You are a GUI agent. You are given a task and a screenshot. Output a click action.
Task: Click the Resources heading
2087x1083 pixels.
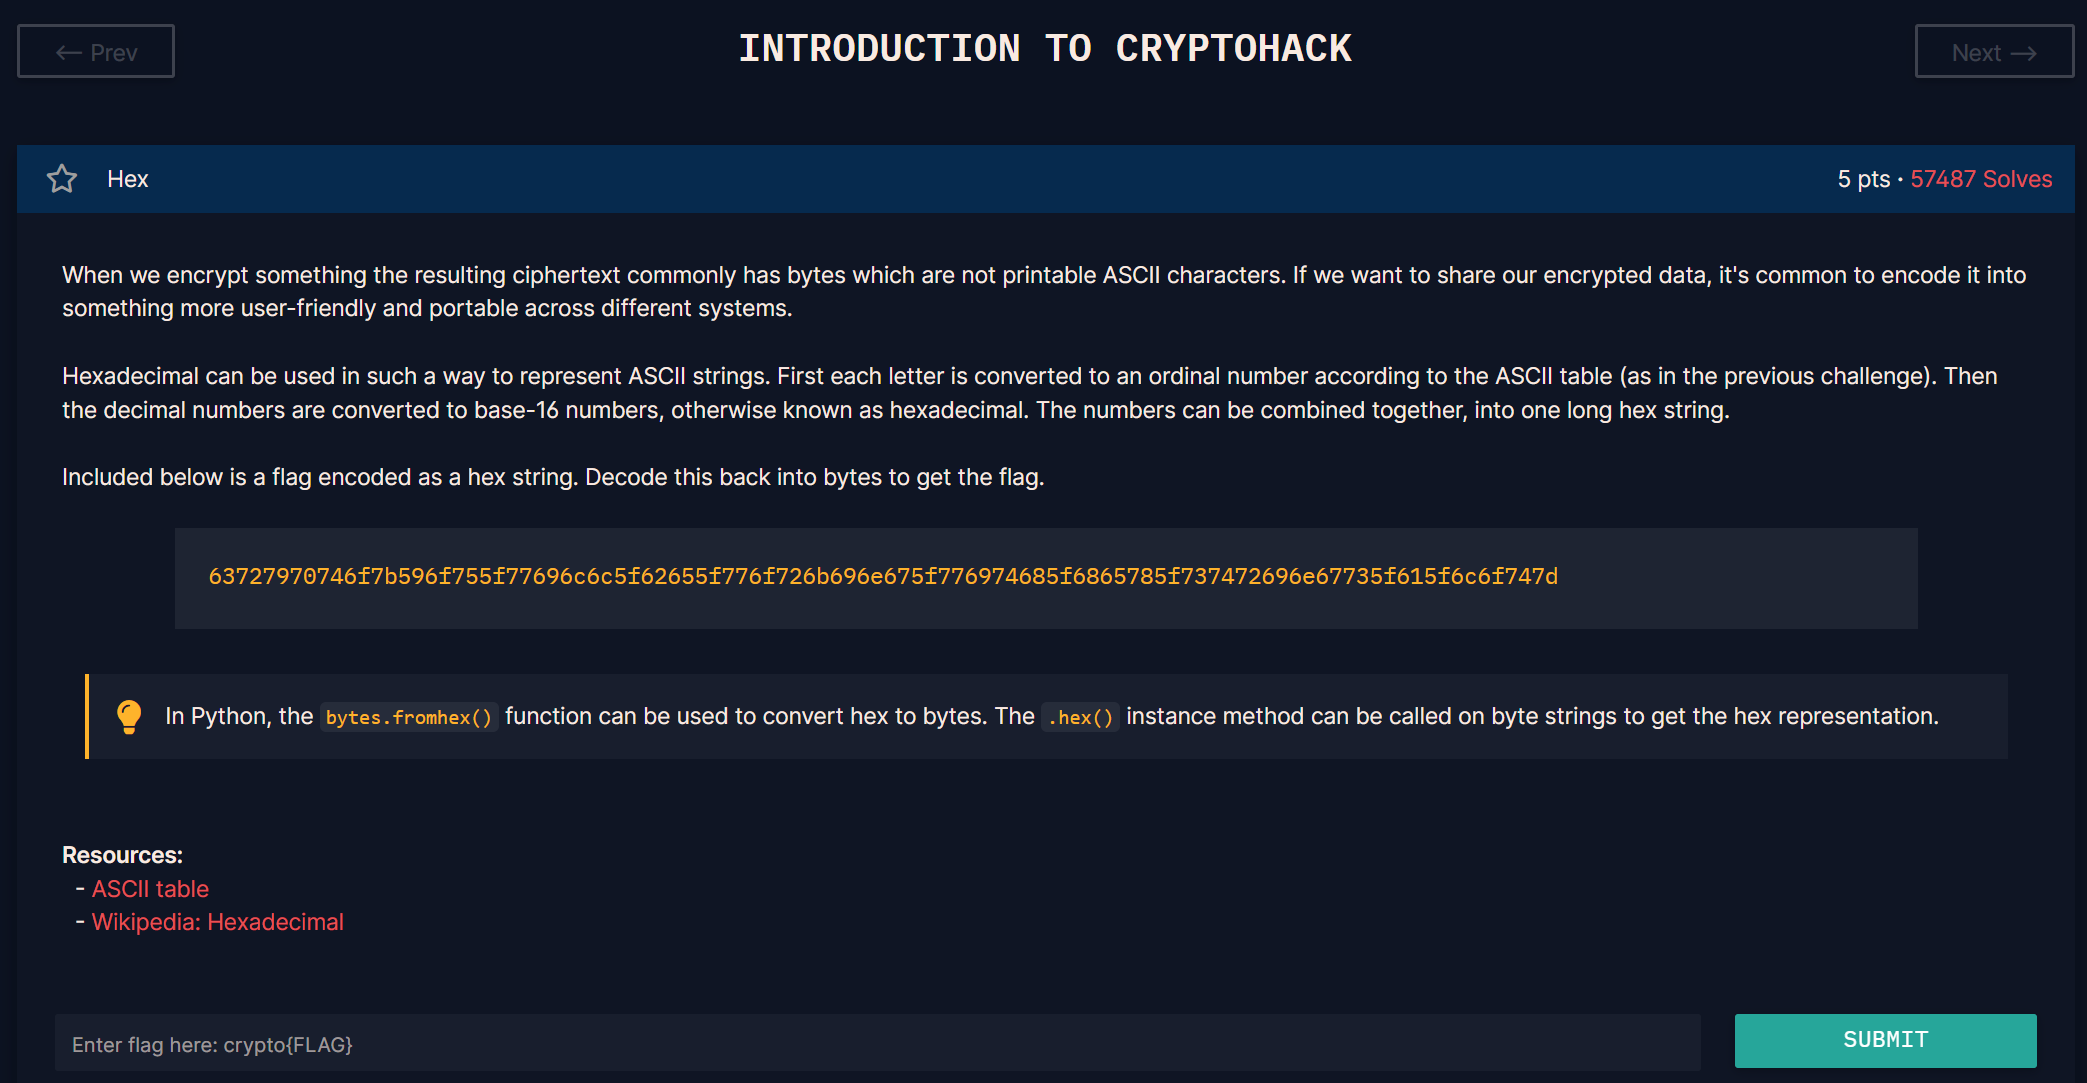tap(122, 855)
